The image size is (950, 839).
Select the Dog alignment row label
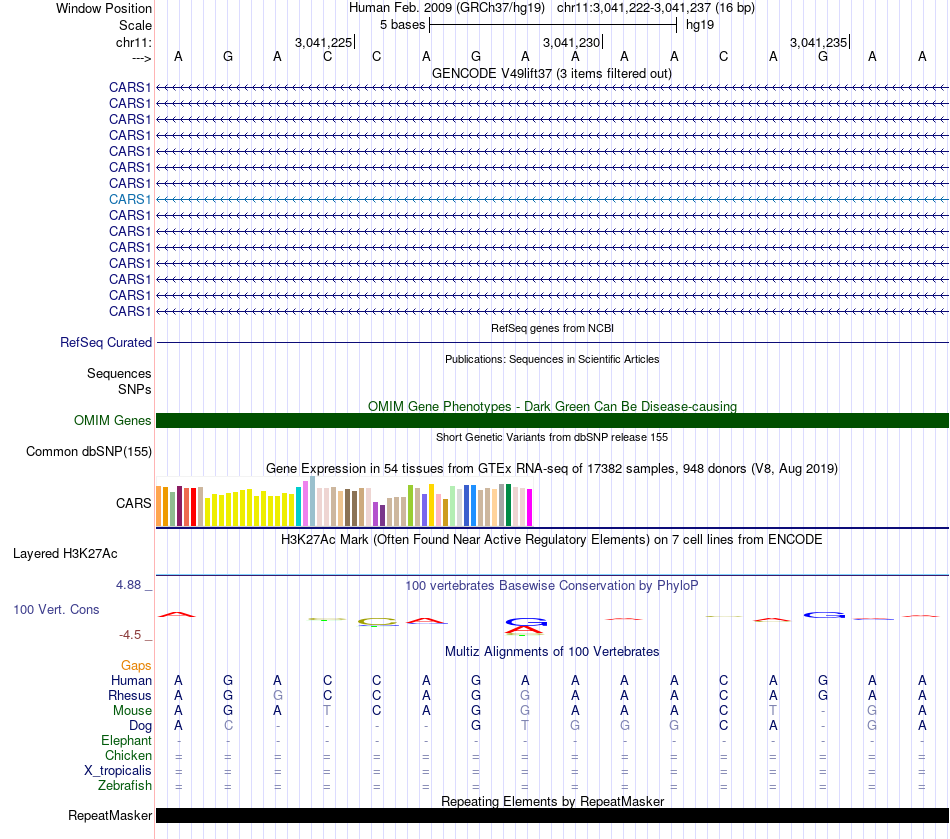click(140, 726)
